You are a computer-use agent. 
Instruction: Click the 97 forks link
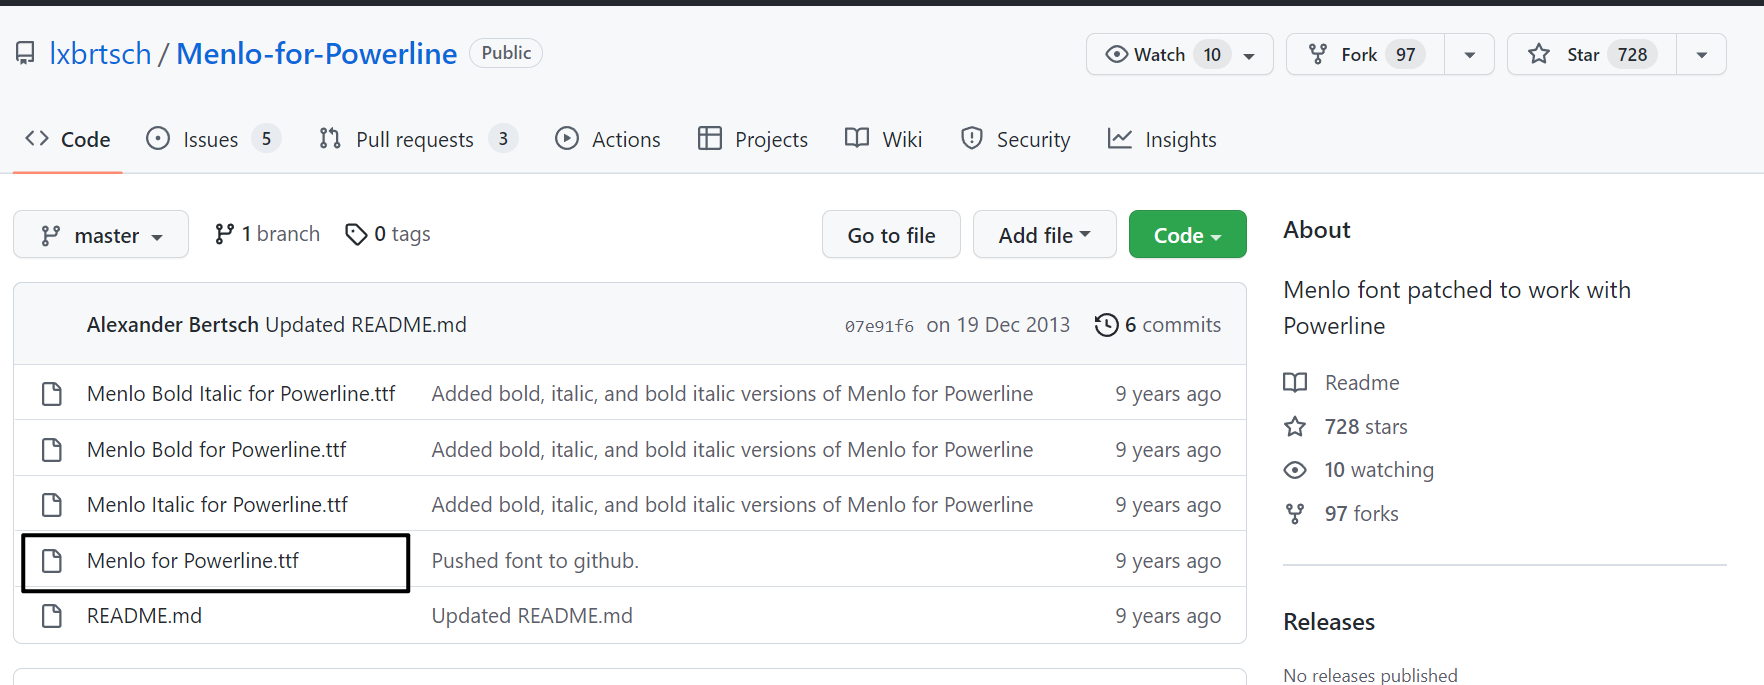1361,514
